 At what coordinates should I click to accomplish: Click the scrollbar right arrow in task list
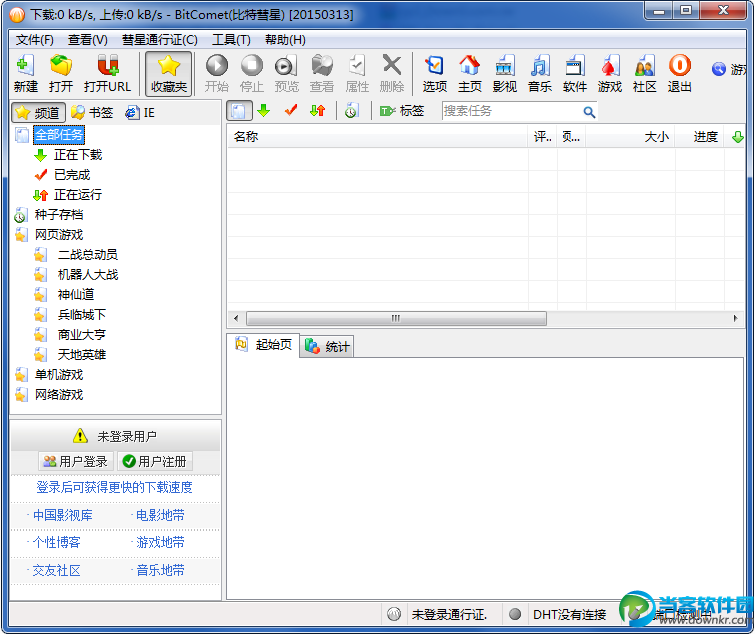click(x=735, y=318)
